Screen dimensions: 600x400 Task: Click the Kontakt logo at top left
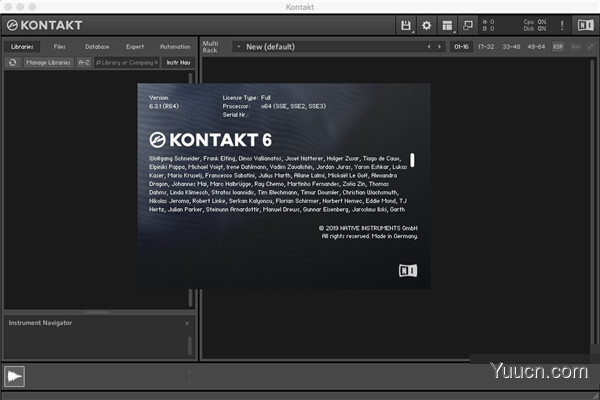45,25
